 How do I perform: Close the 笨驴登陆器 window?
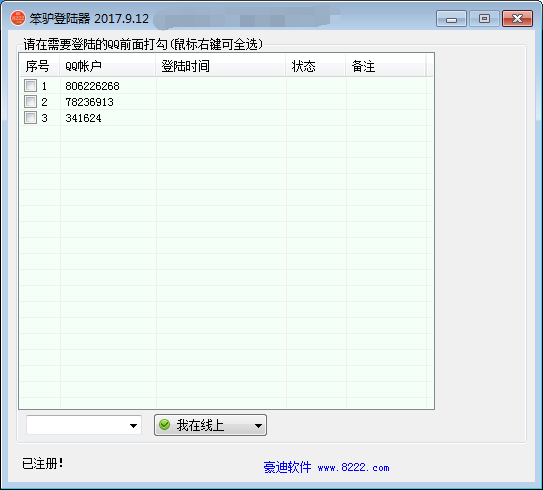click(517, 19)
